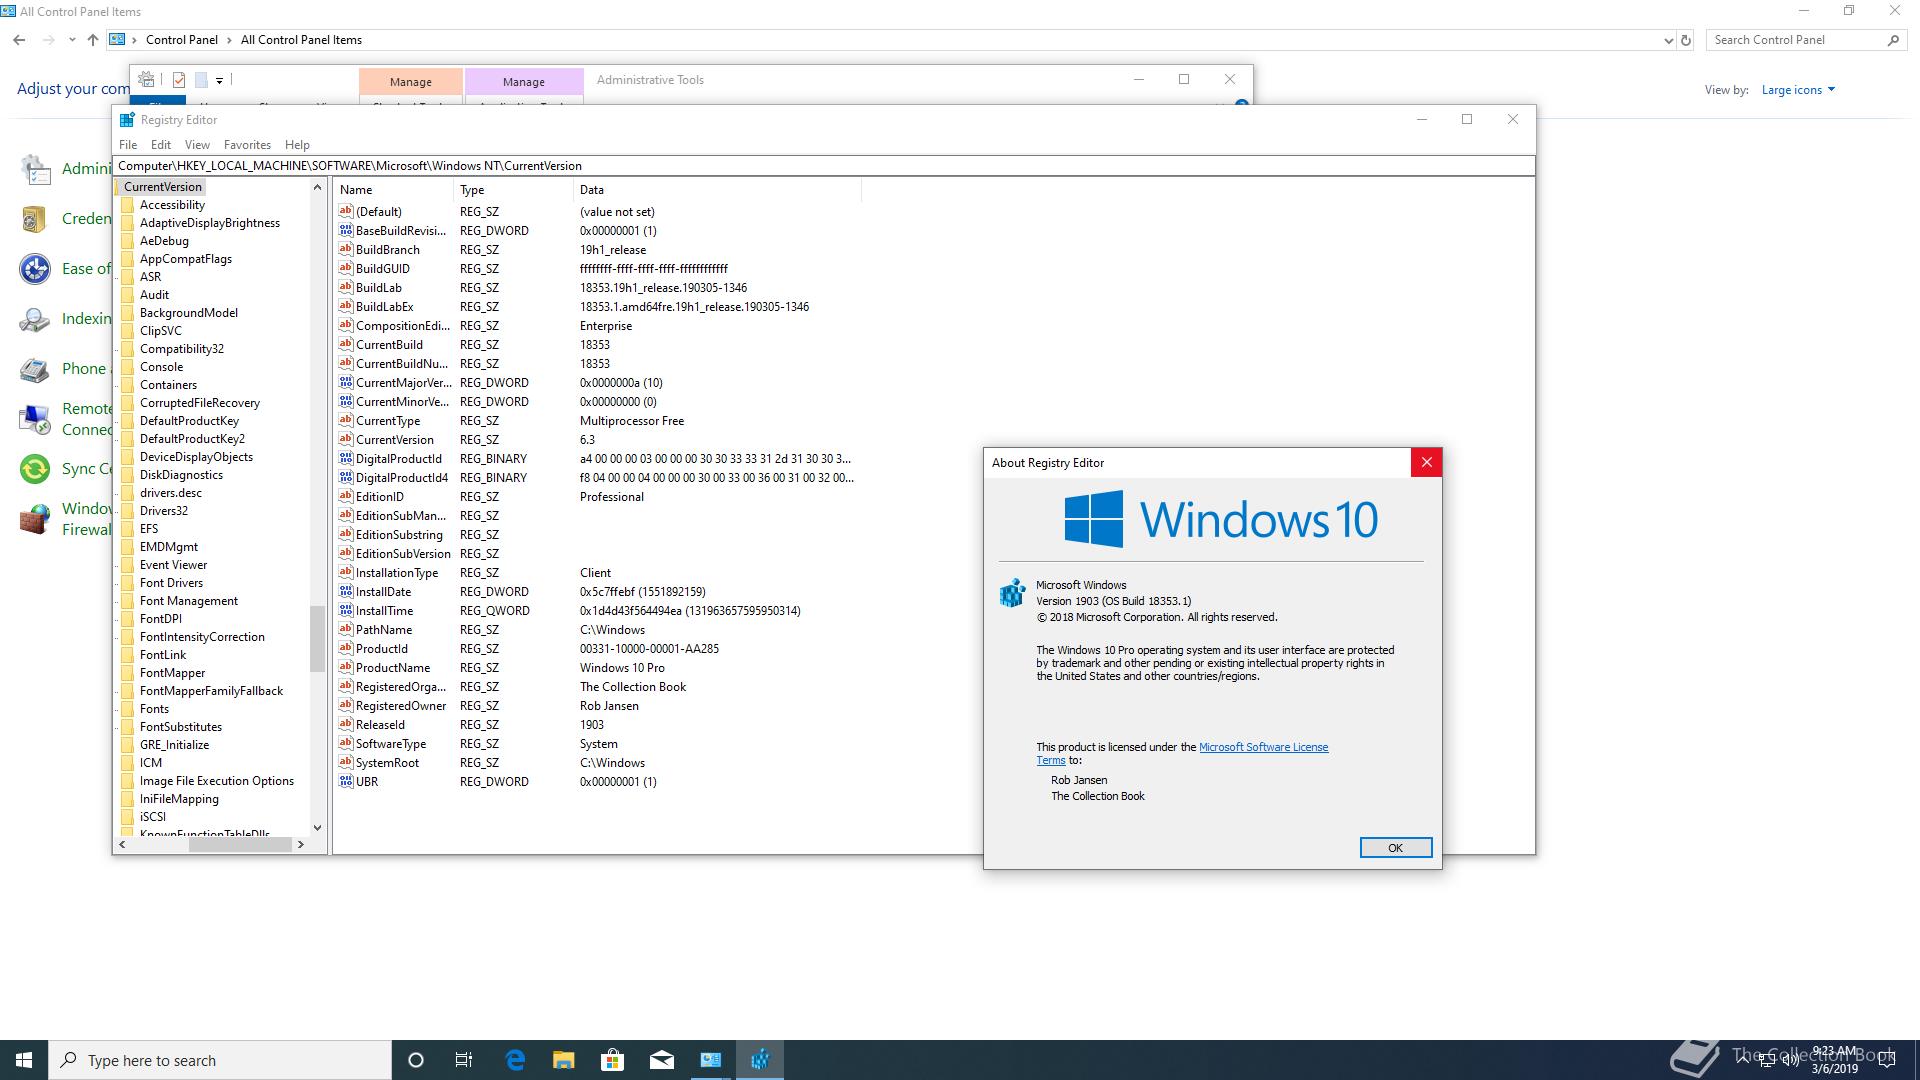Image resolution: width=1920 pixels, height=1080 pixels.
Task: Select the BuildBranch string value icon
Action: click(346, 249)
